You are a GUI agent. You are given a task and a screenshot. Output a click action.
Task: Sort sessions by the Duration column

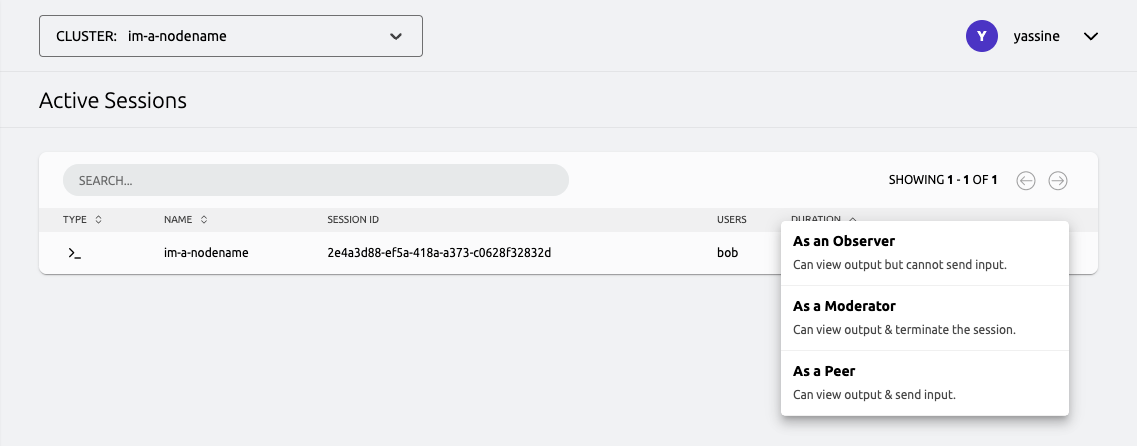click(823, 219)
